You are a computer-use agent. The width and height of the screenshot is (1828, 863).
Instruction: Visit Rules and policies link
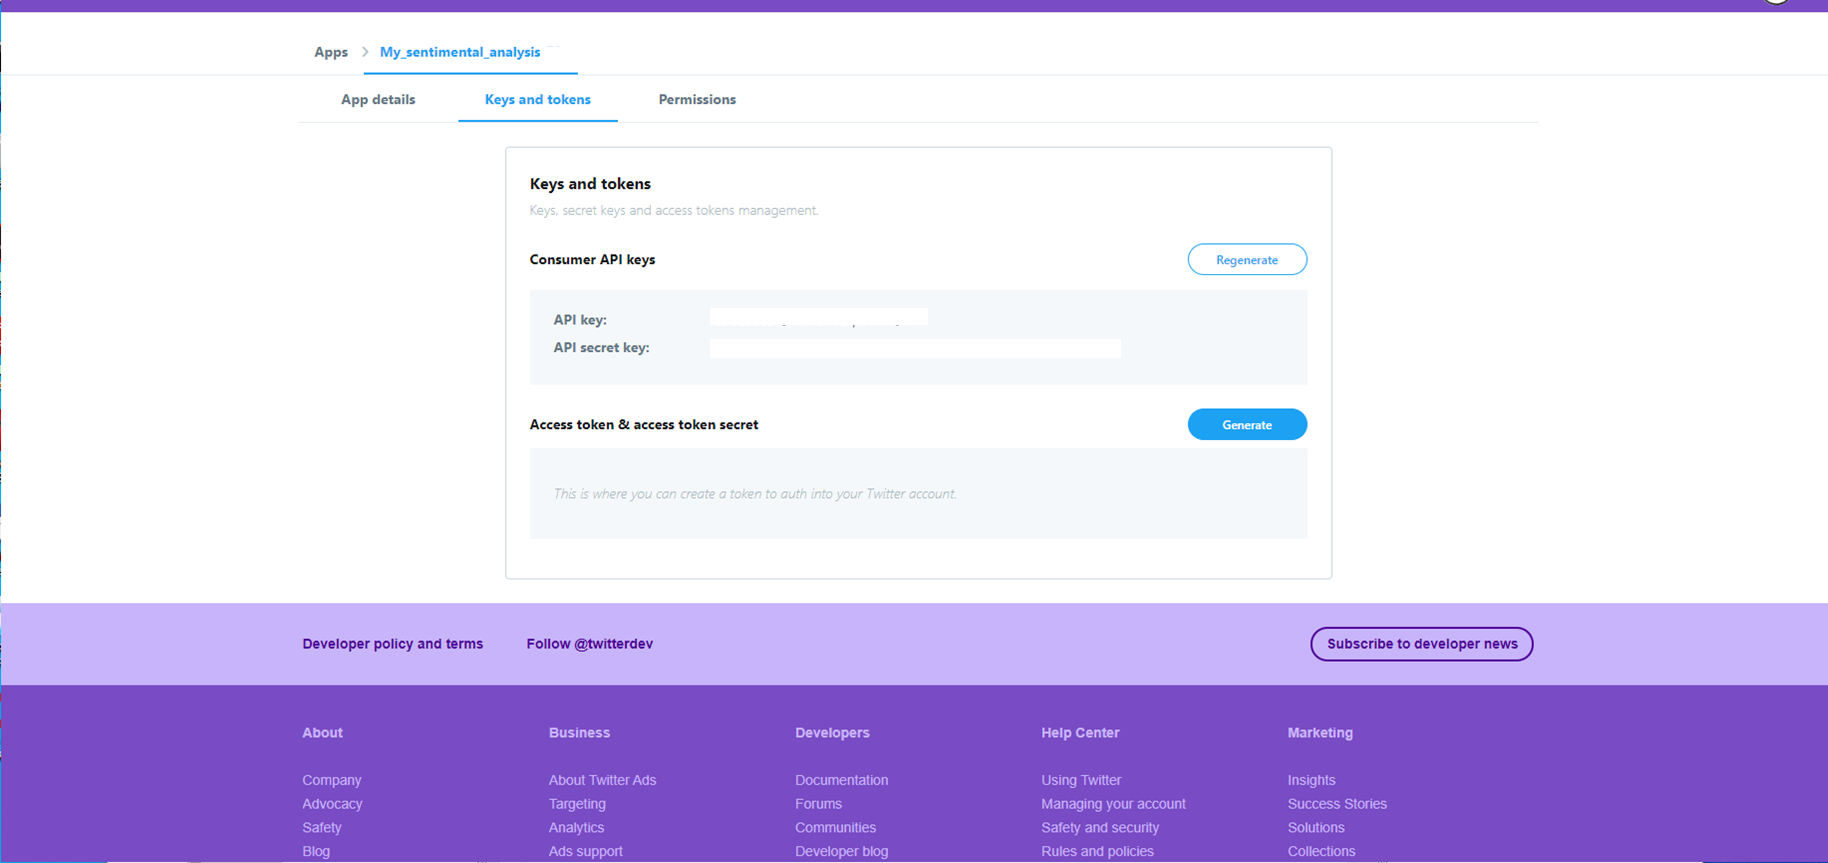(1097, 852)
